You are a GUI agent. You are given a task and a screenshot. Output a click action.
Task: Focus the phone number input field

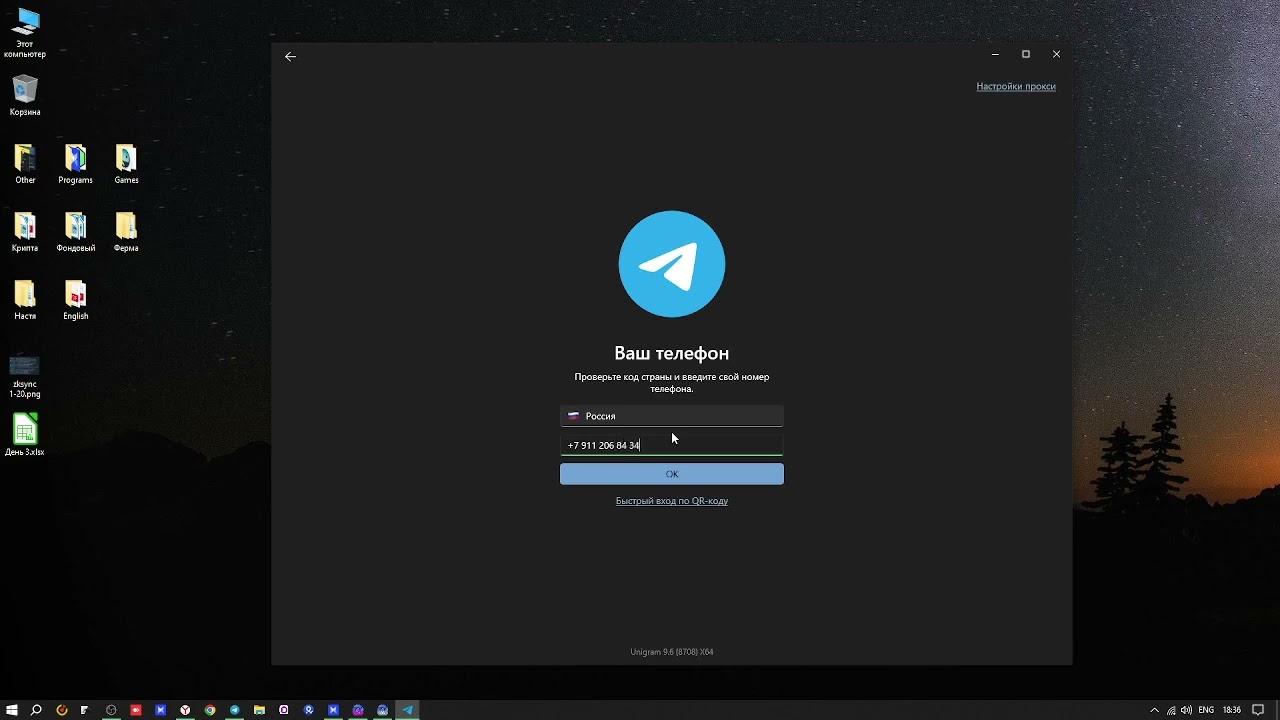tap(672, 445)
